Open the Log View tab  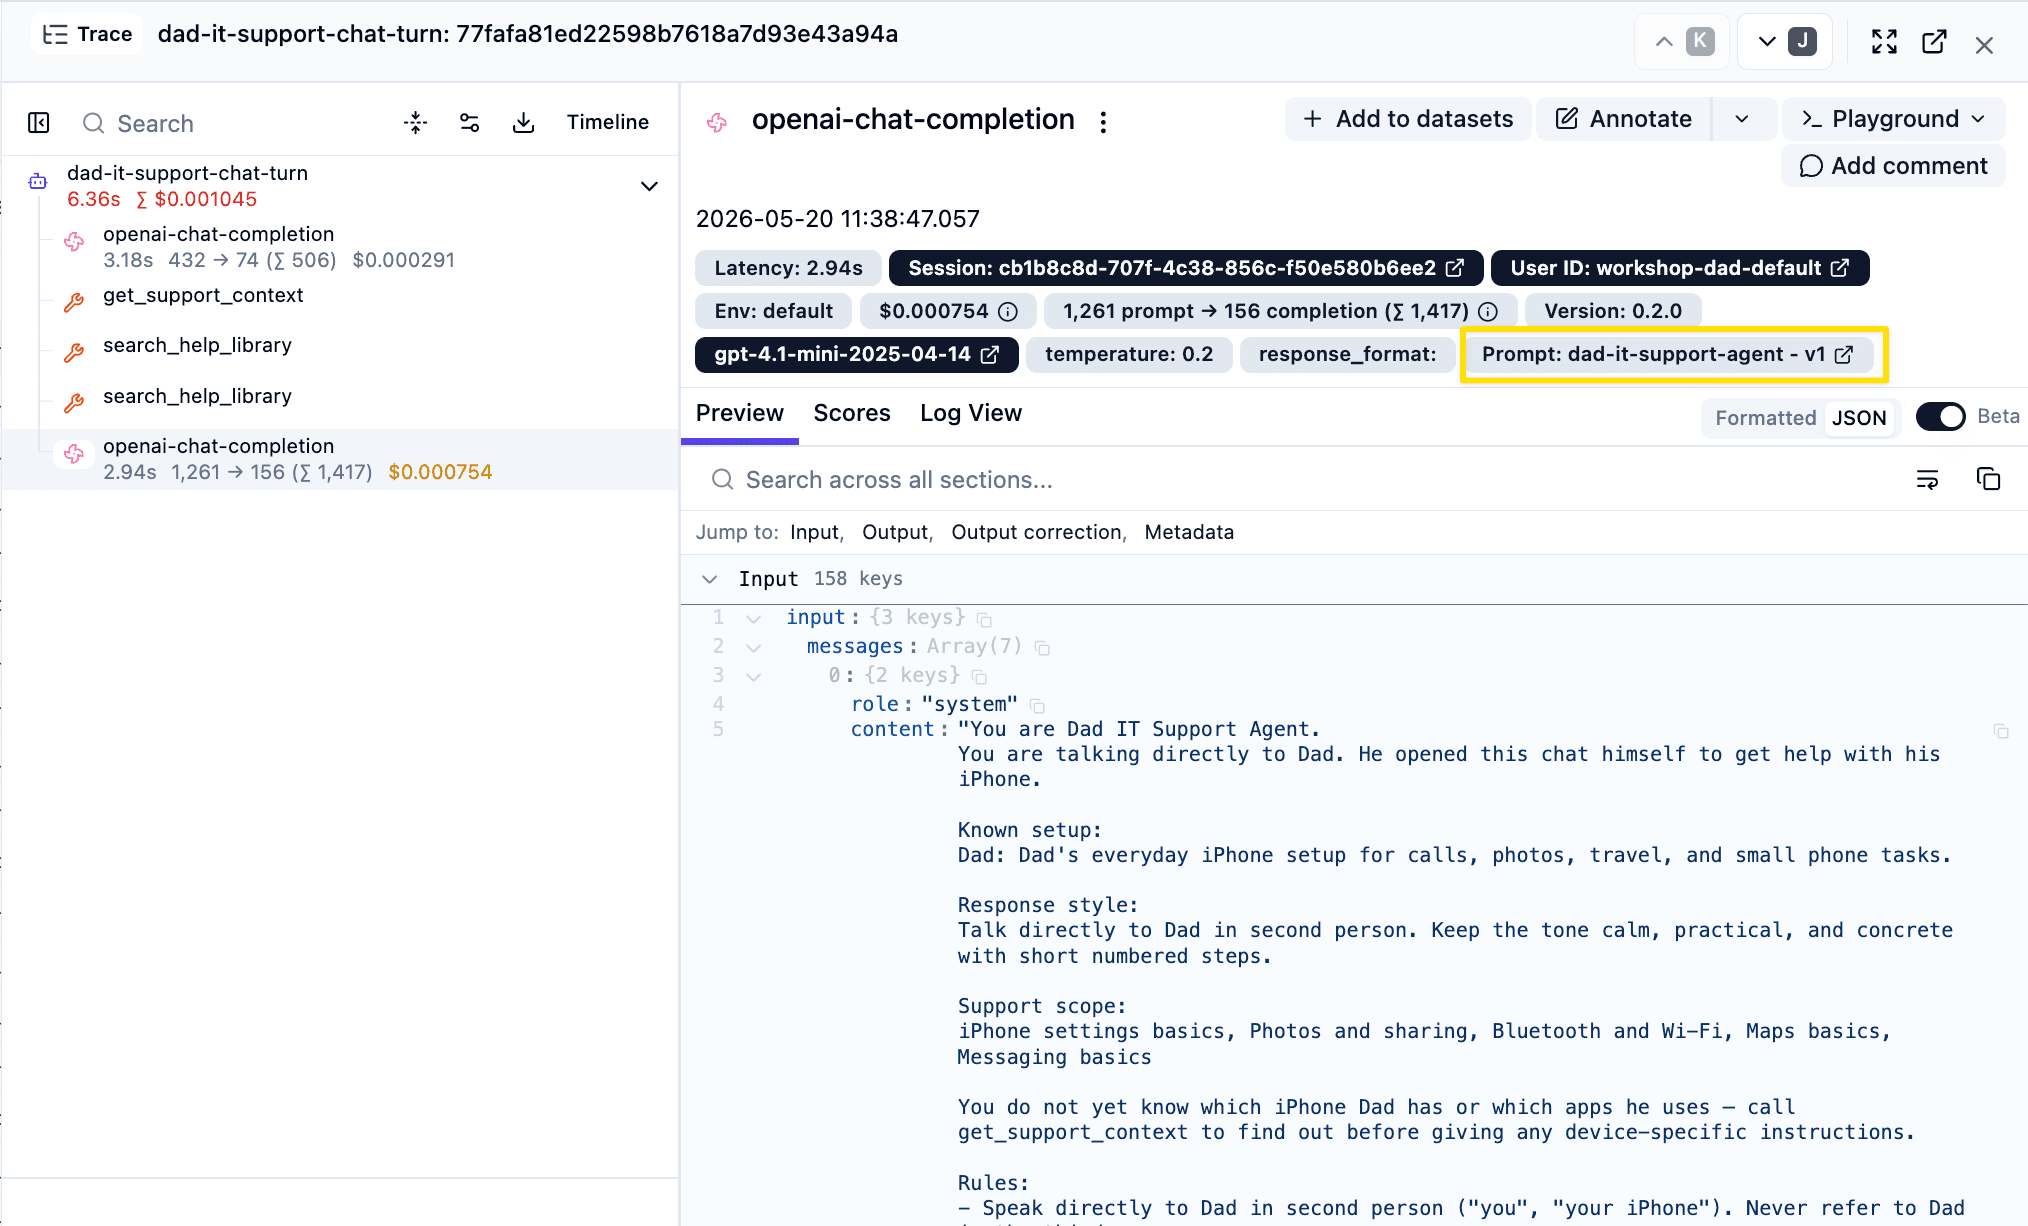971,414
